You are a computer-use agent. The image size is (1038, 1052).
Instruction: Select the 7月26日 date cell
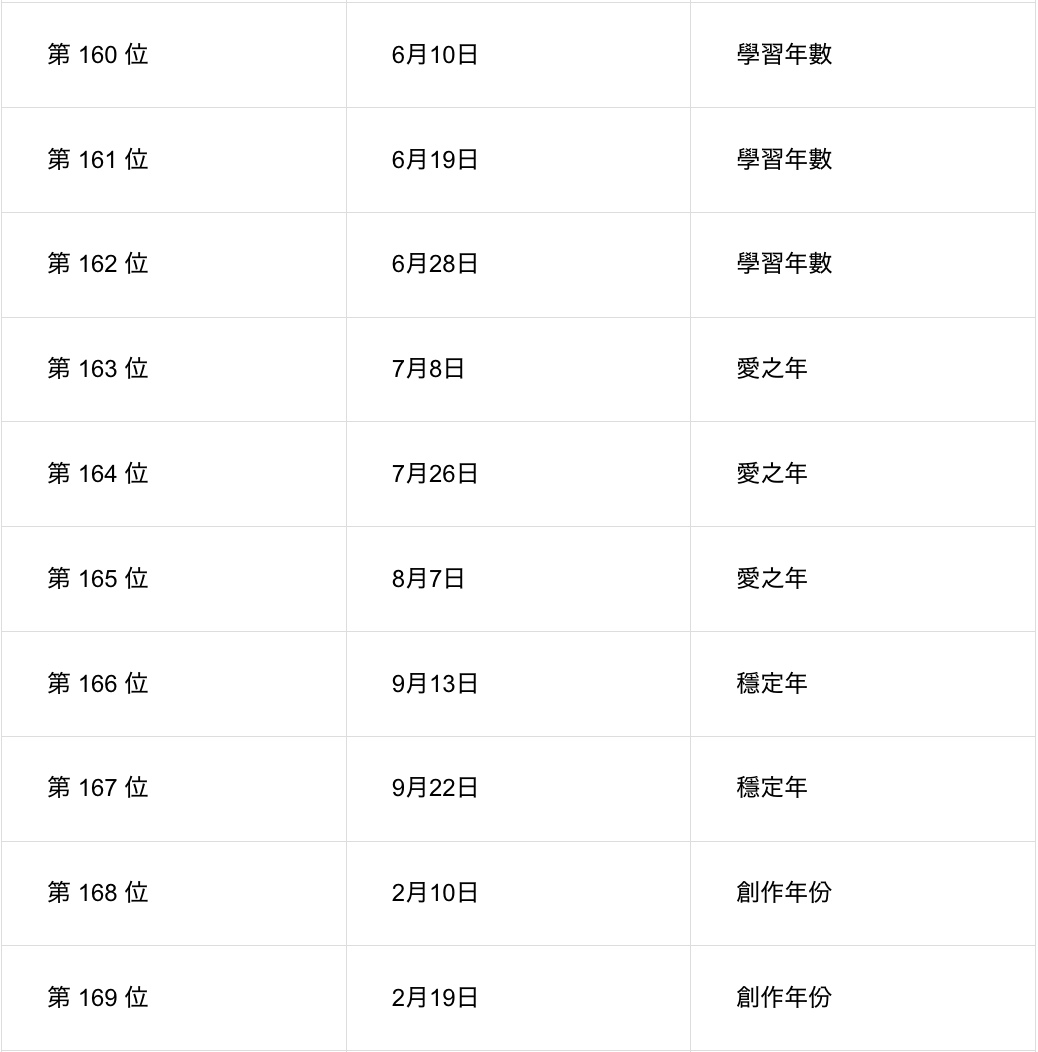pos(435,474)
